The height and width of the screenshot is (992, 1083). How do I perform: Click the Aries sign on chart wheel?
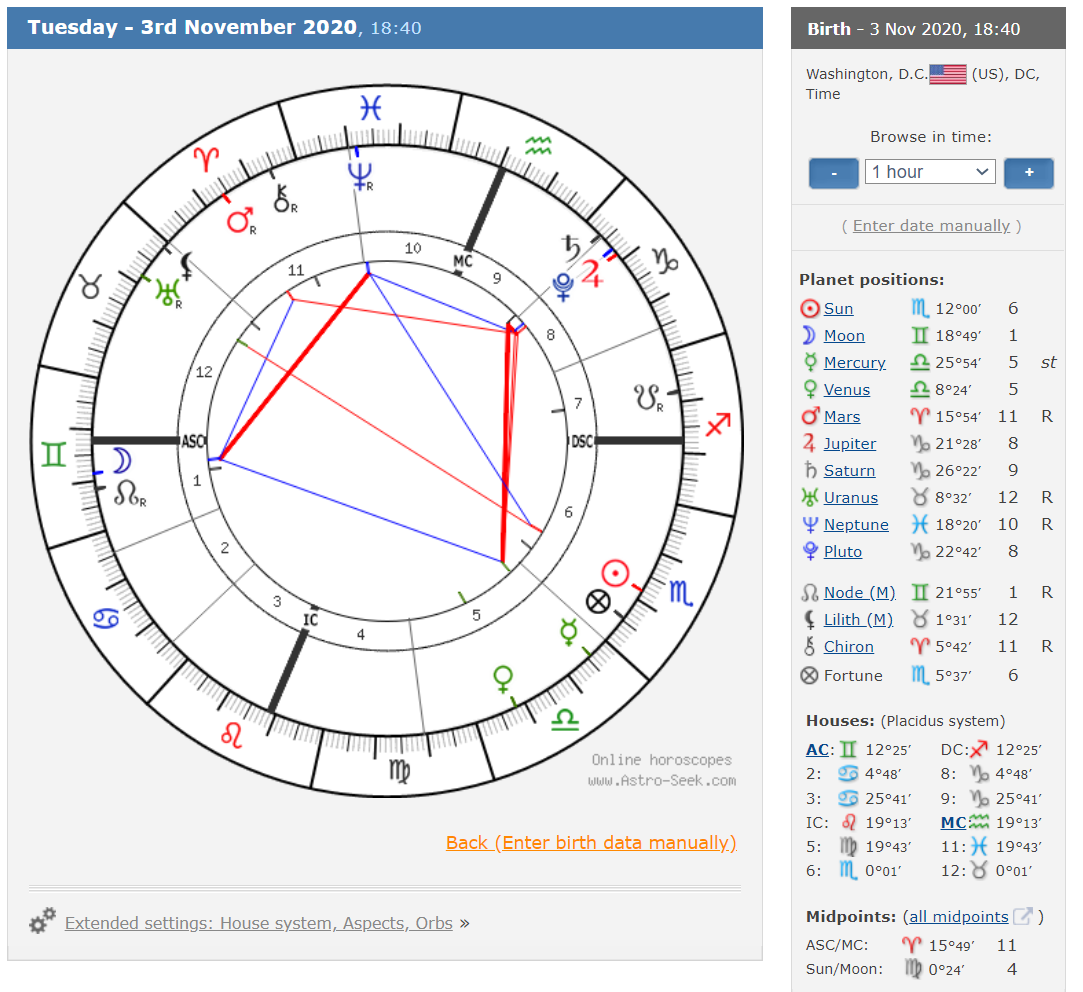(207, 160)
